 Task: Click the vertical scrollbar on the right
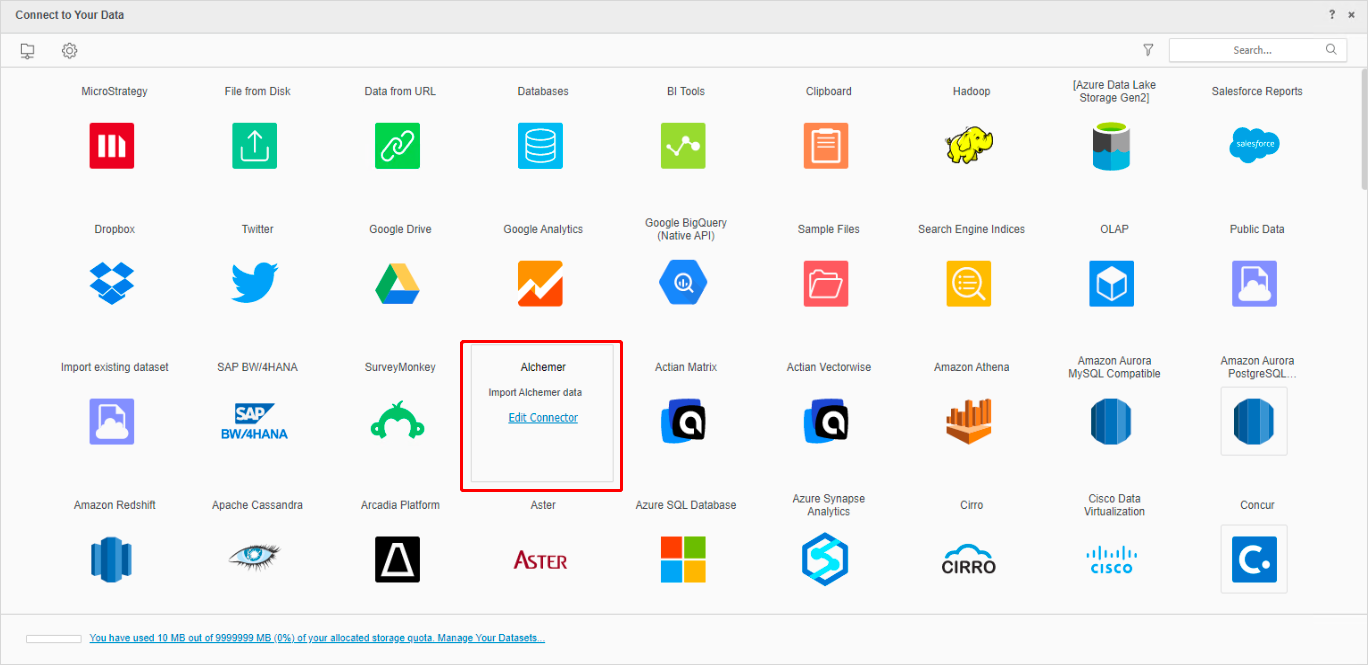[1363, 130]
